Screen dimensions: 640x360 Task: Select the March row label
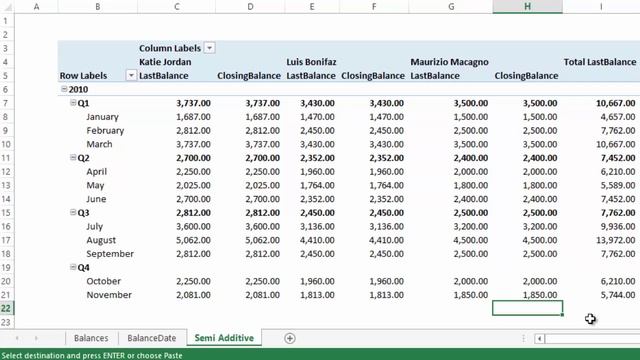[x=99, y=144]
